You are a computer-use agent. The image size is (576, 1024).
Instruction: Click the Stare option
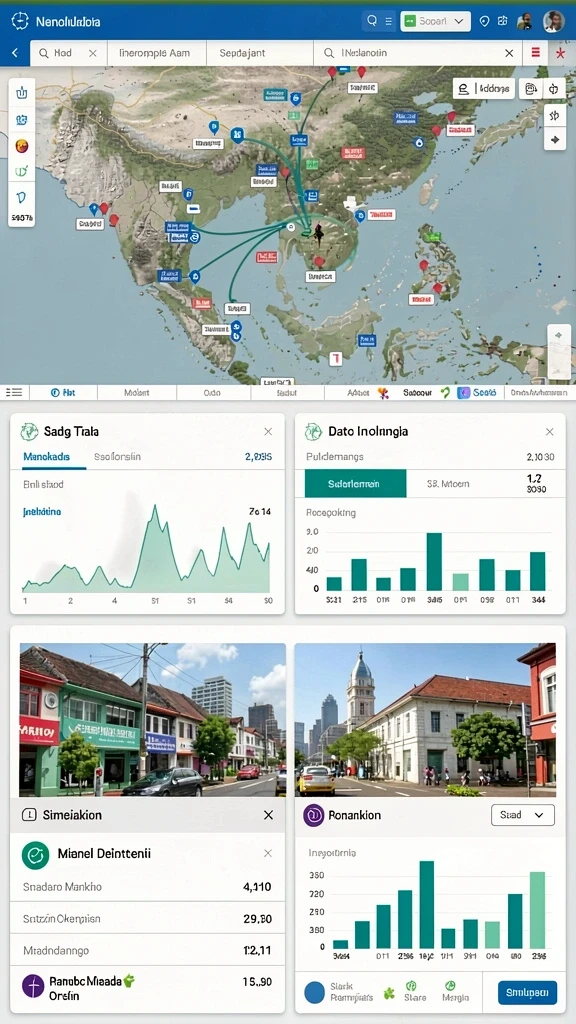[x=415, y=992]
